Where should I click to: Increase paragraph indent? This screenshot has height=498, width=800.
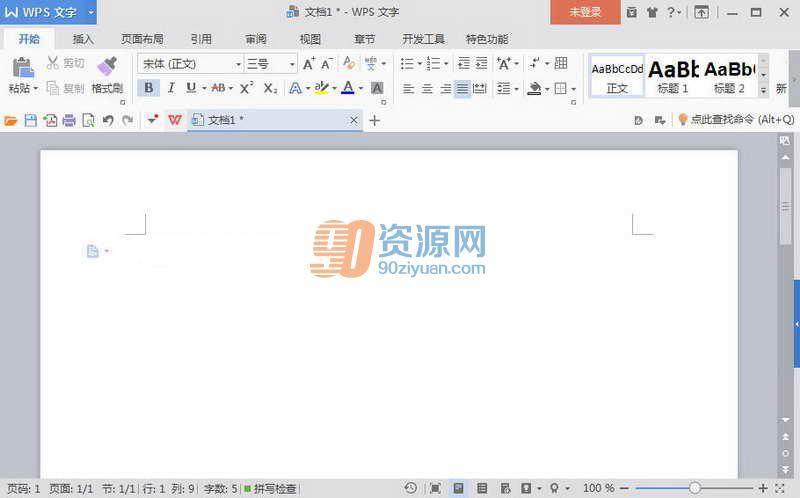(482, 63)
